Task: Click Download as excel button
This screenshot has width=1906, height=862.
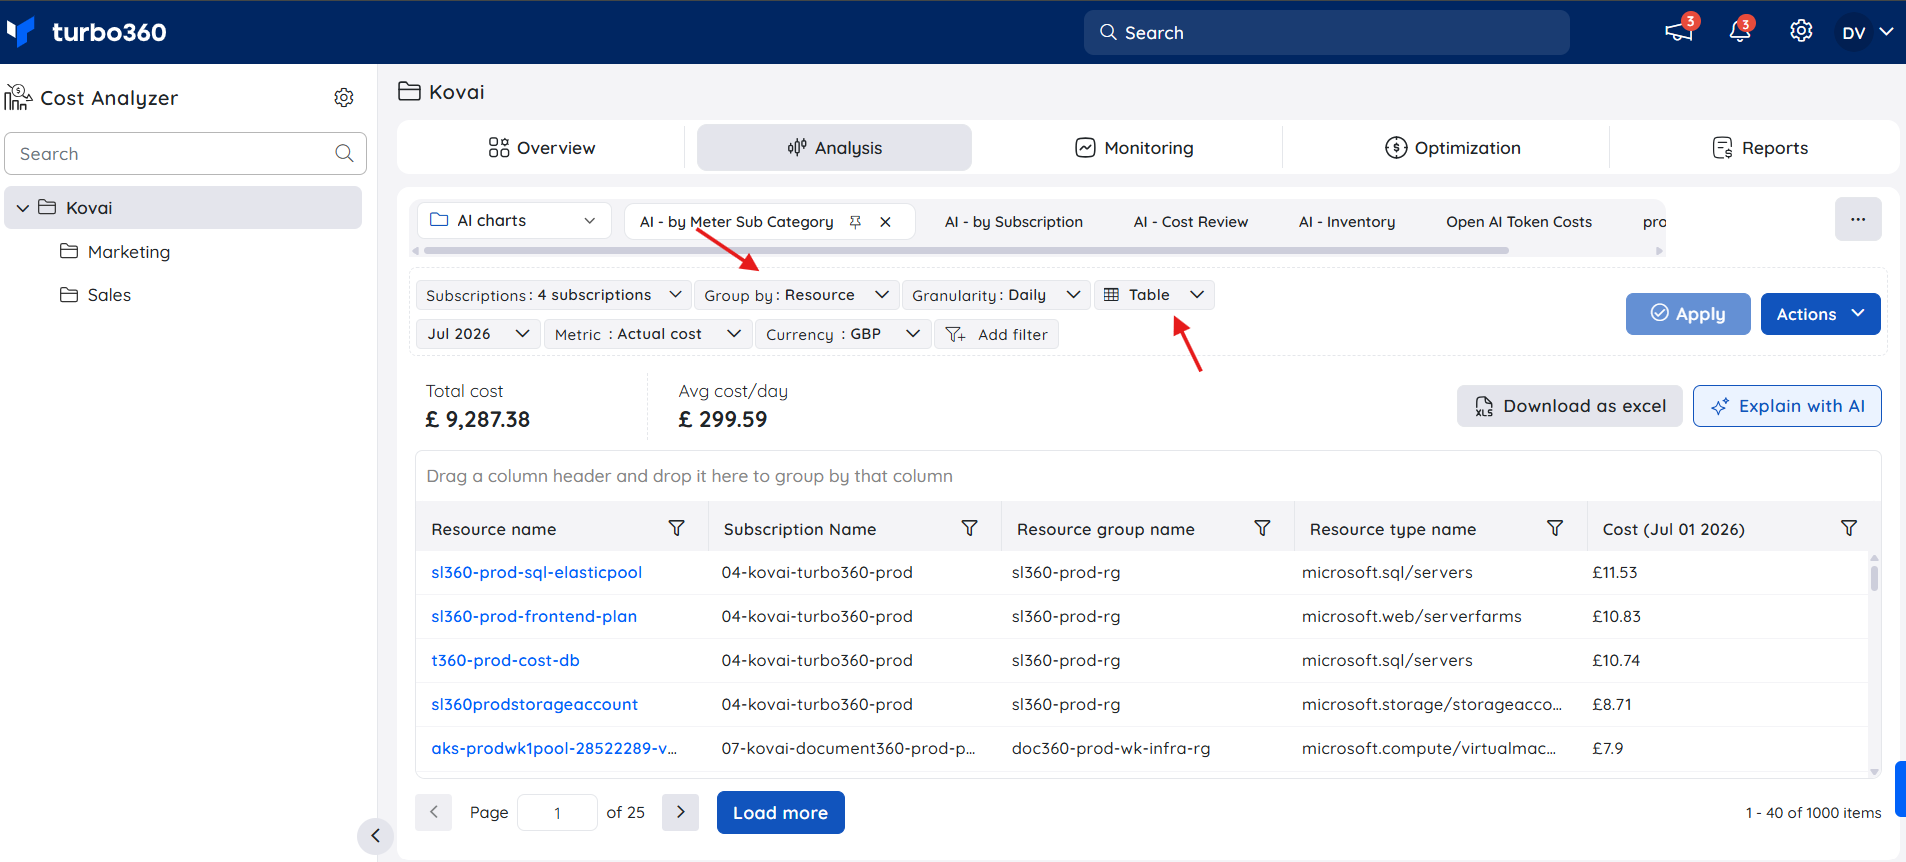Action: (x=1569, y=406)
